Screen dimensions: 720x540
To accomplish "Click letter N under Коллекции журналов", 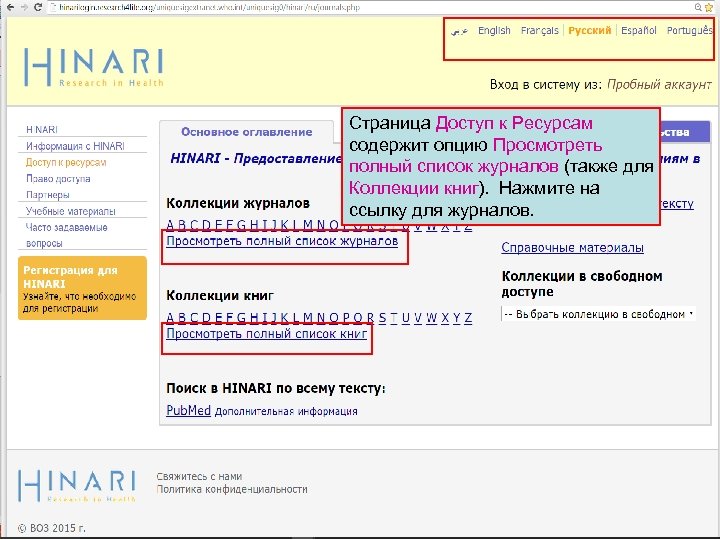I will (321, 225).
